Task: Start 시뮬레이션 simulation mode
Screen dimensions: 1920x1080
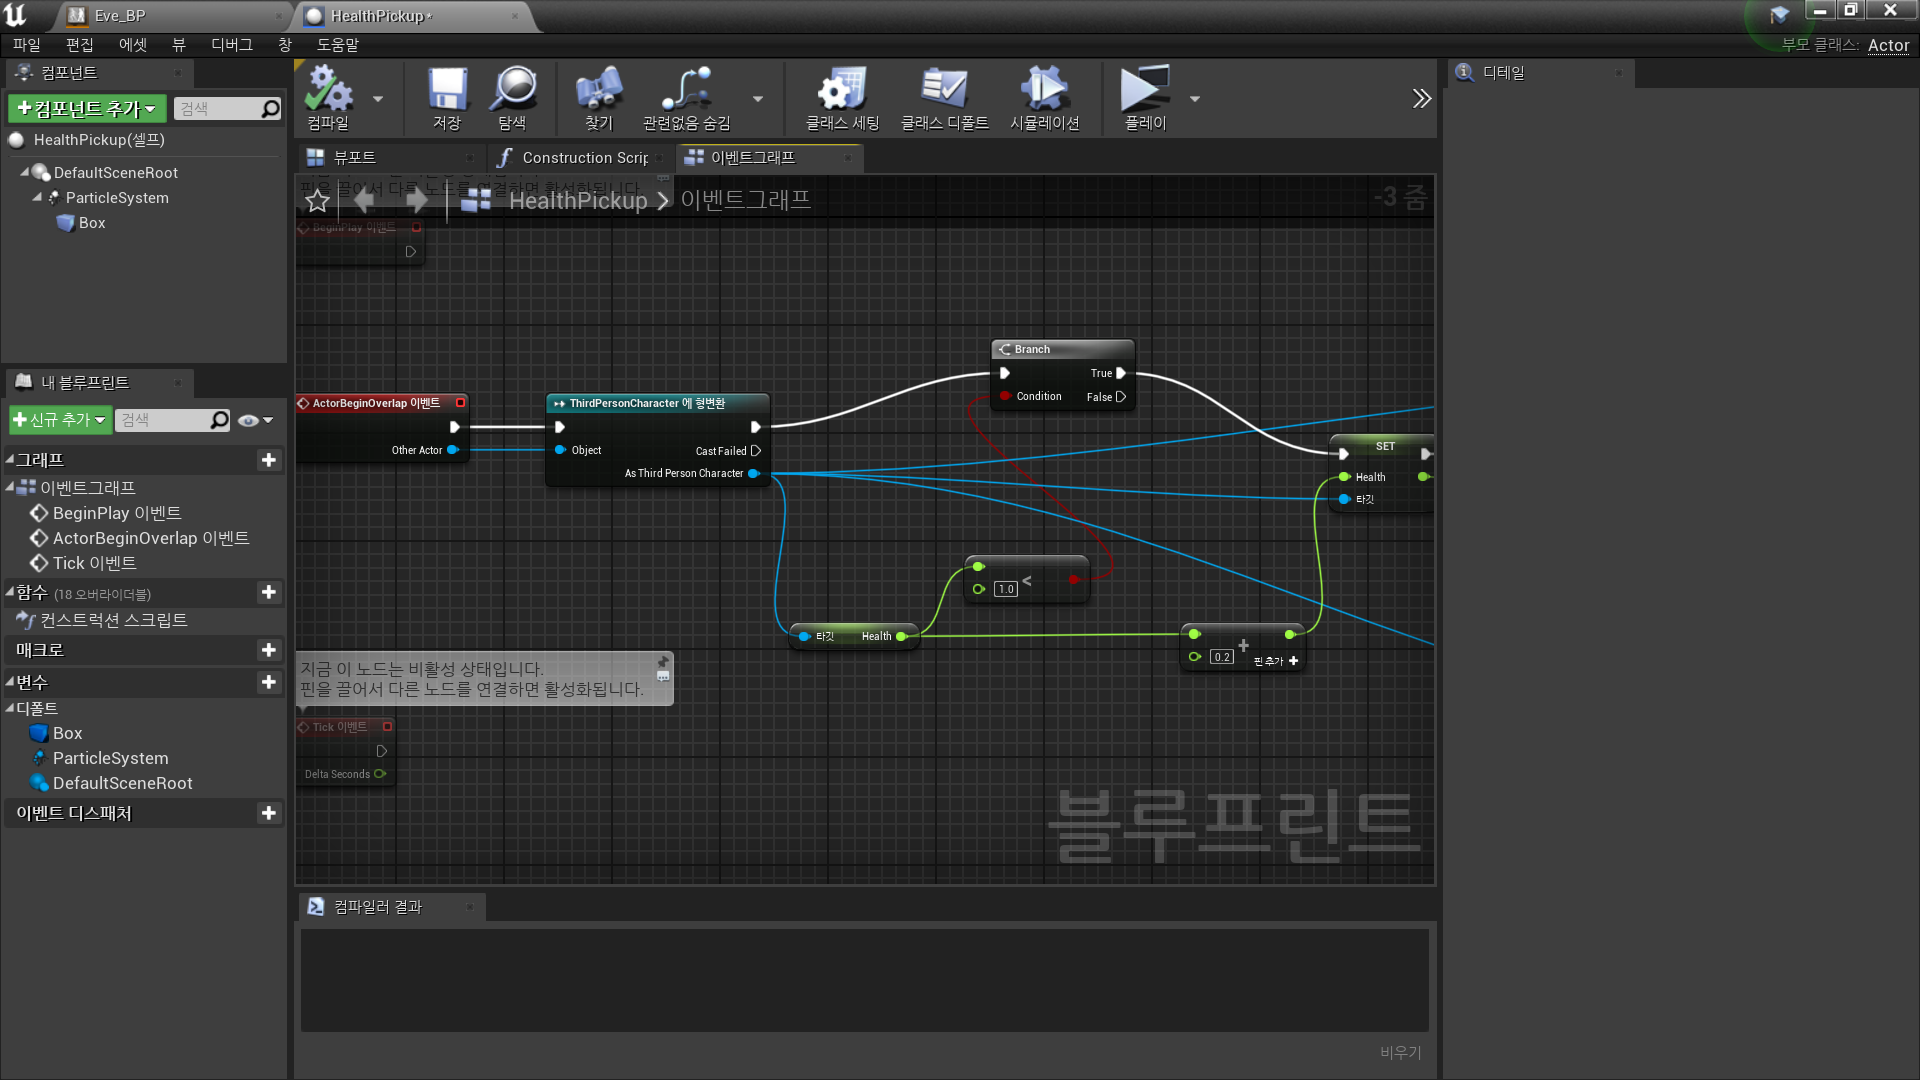Action: pos(1044,97)
